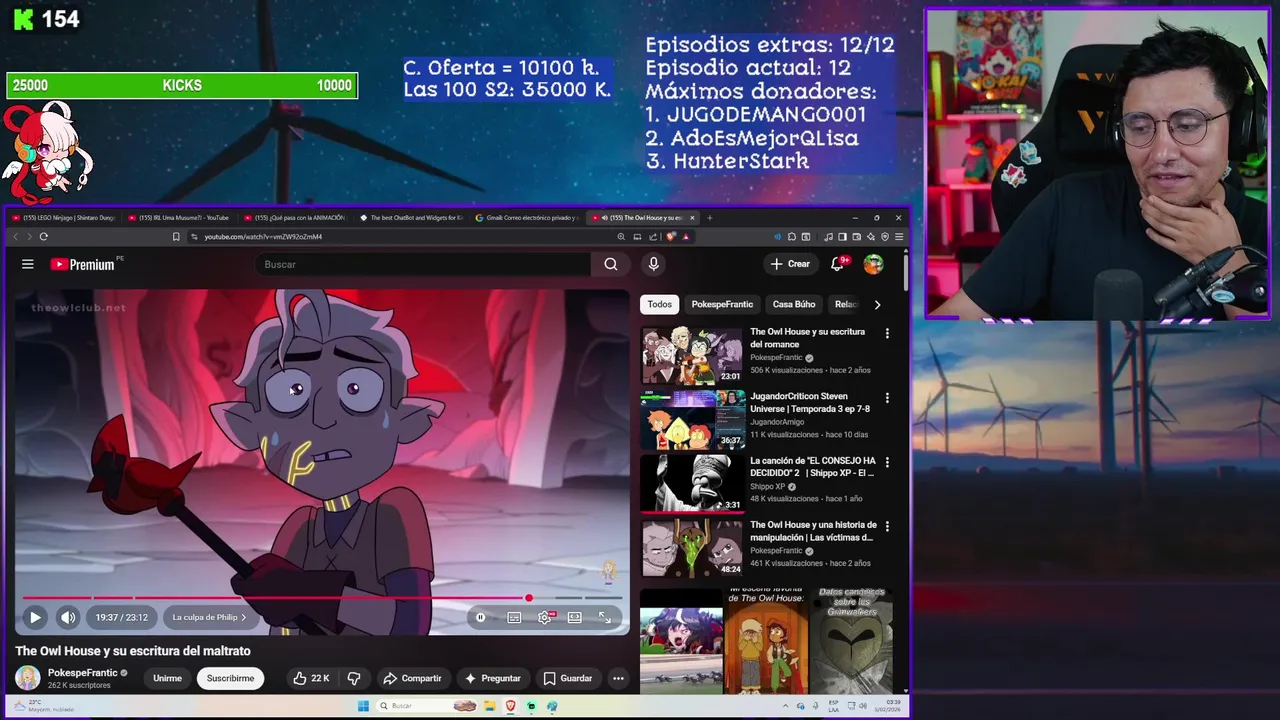This screenshot has width=1280, height=720.
Task: Switch to theater mode in the player
Action: (x=575, y=617)
